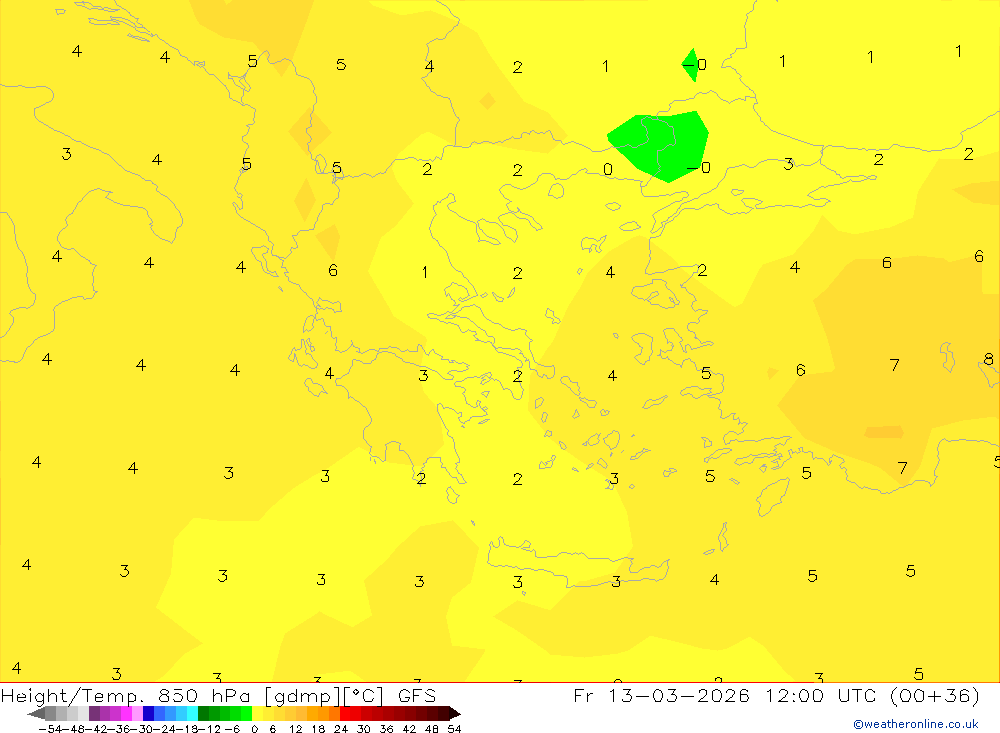
Task: Click the '54' label ending the color scale
Action: click(454, 729)
